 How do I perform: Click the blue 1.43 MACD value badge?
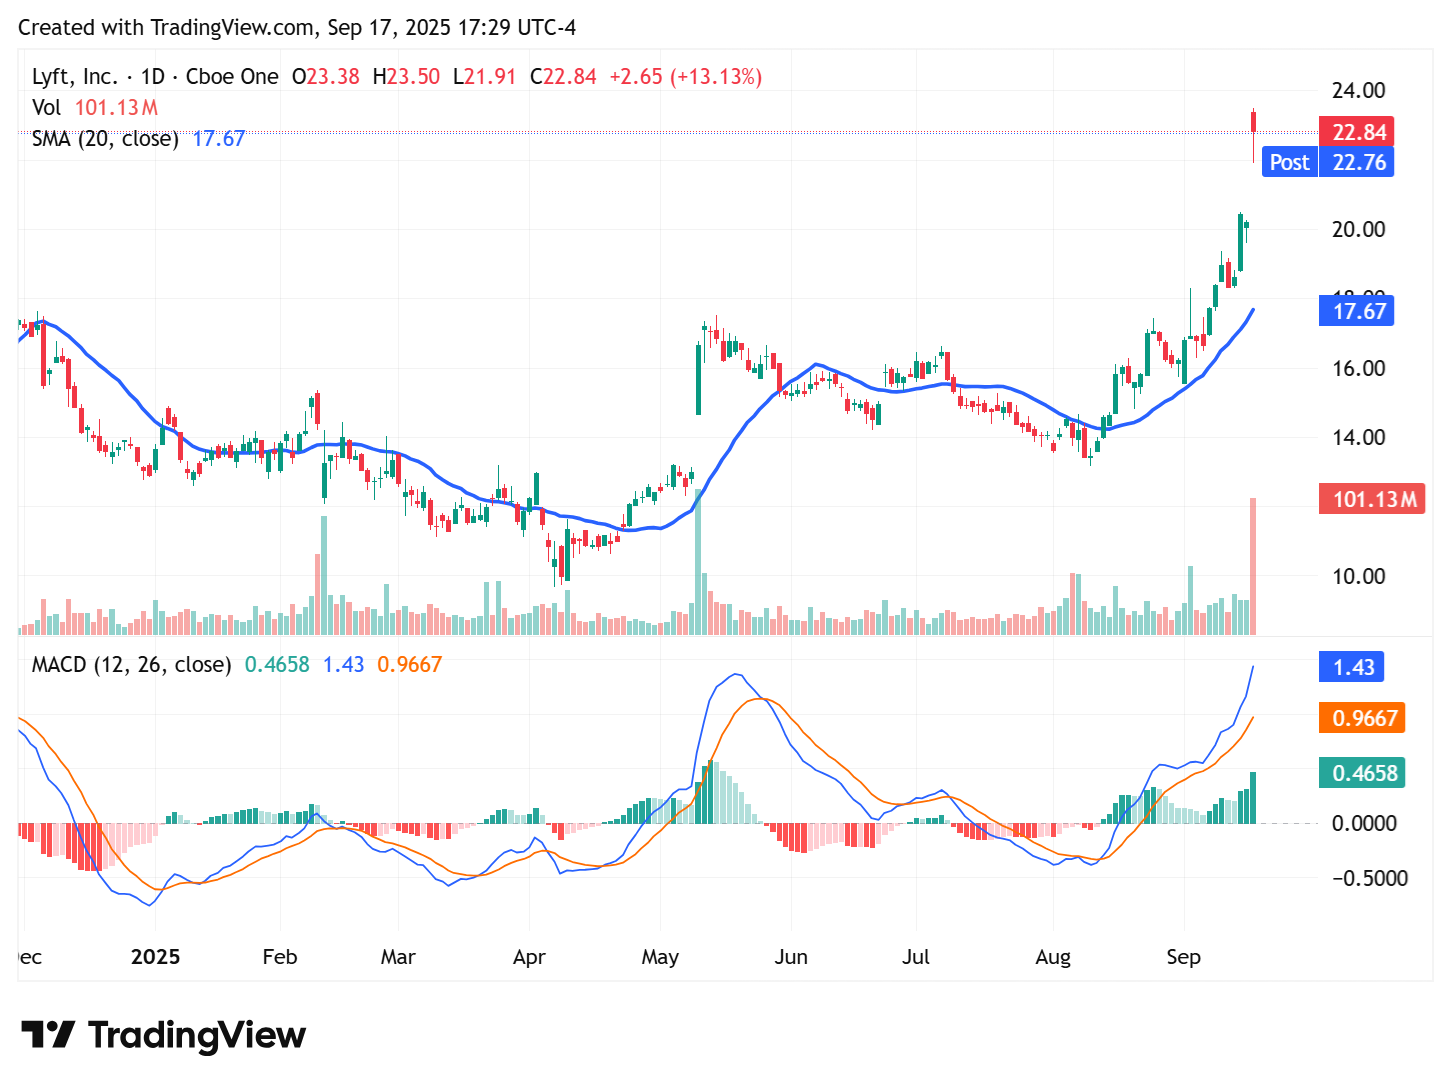(1351, 666)
